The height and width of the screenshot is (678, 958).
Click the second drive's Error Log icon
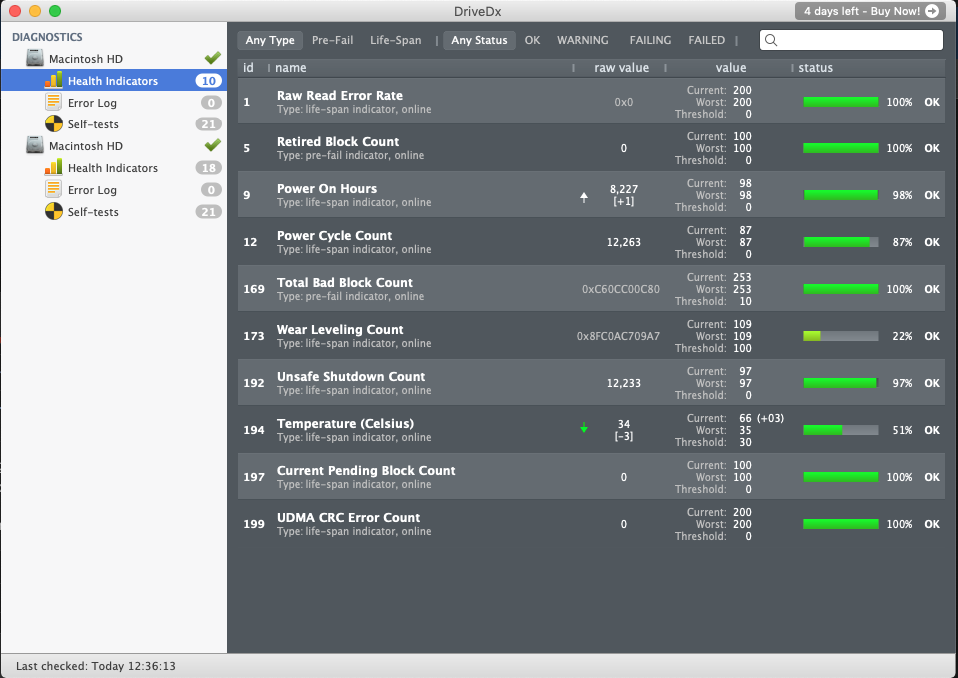coord(54,189)
